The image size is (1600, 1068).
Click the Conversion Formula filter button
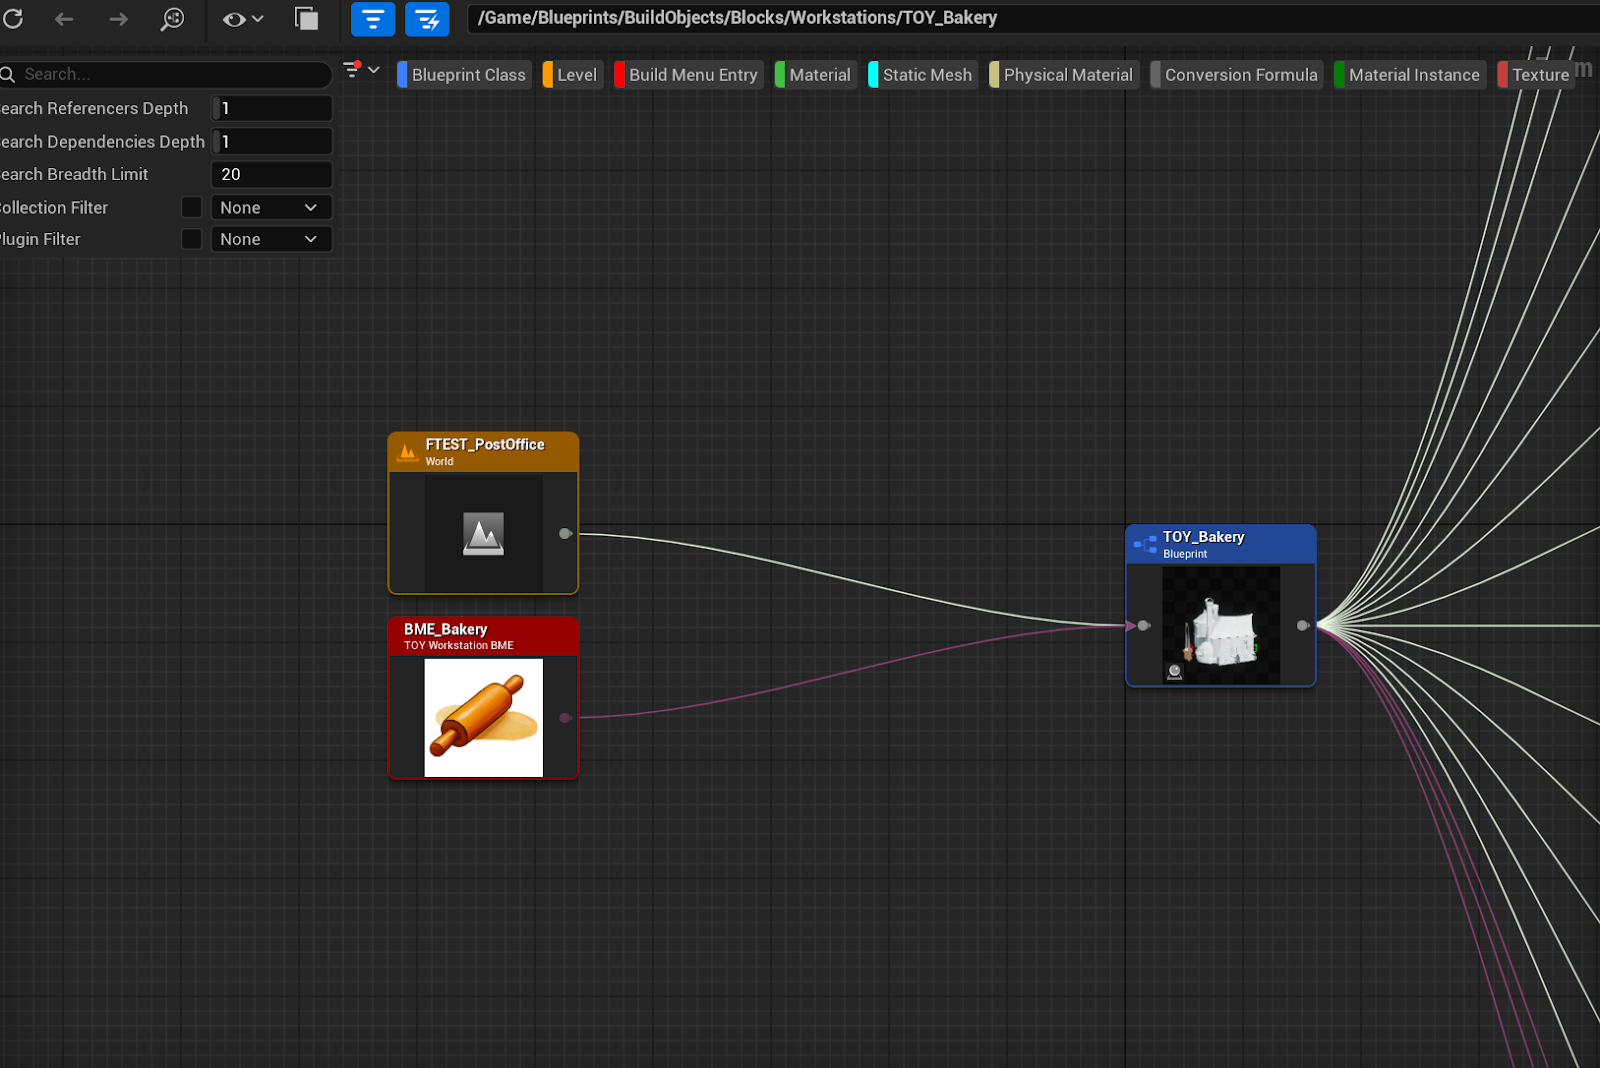[x=1240, y=75]
